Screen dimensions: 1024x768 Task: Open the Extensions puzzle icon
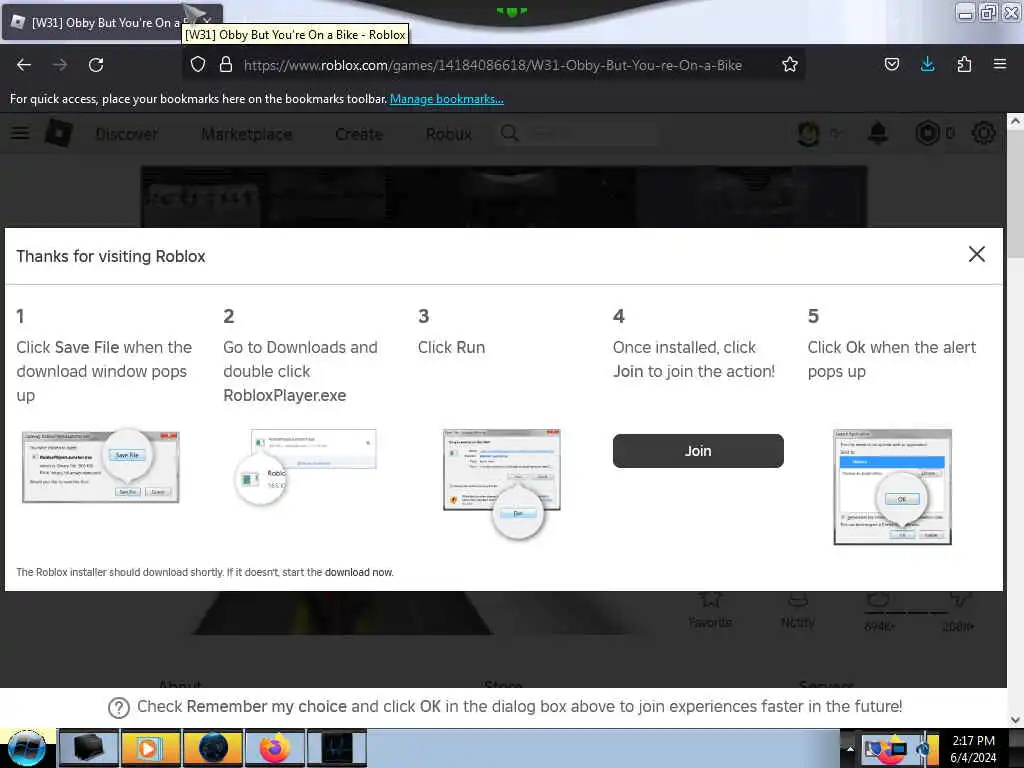(964, 65)
